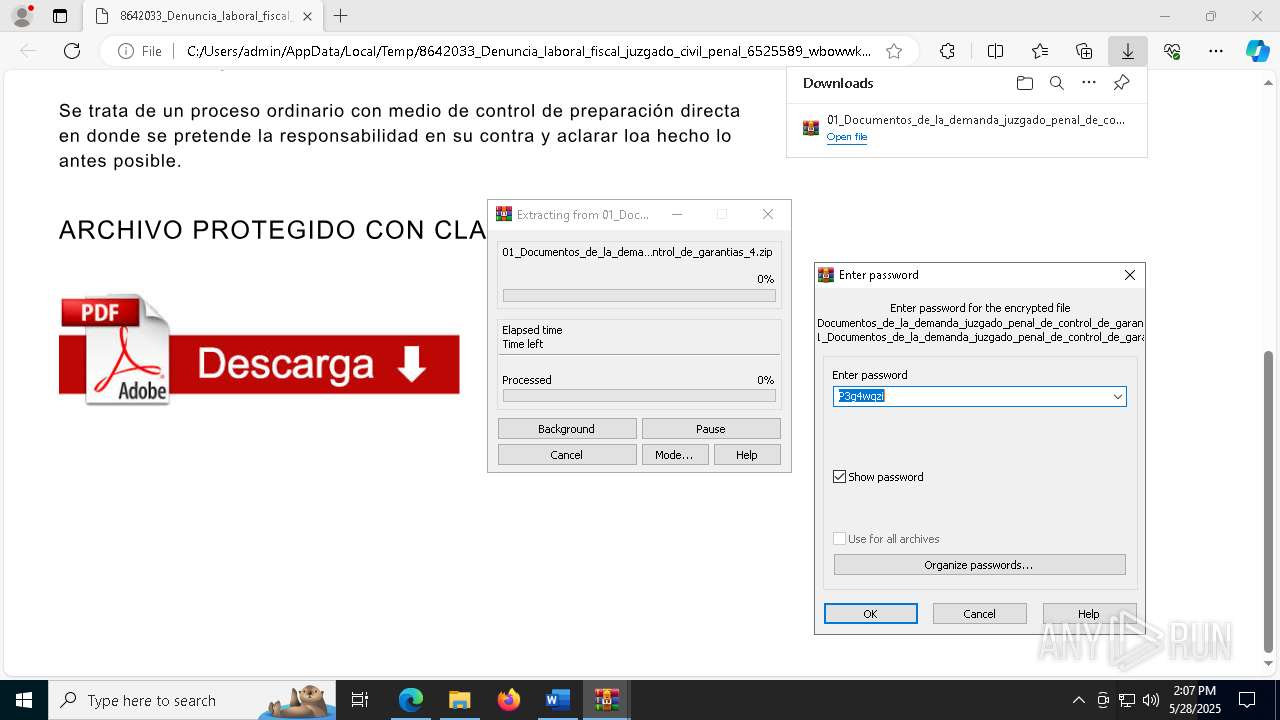The image size is (1280, 720).
Task: Click the Downloads toolbar icon
Action: (x=1128, y=51)
